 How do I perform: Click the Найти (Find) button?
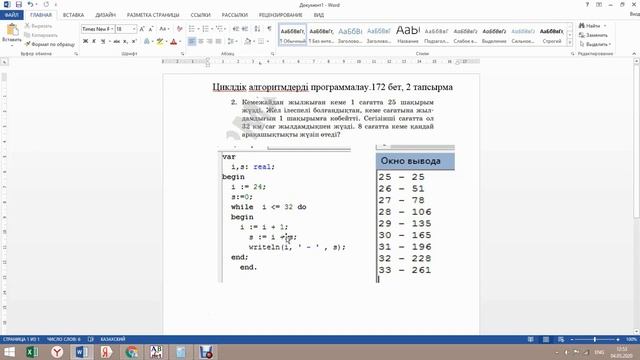(x=590, y=26)
